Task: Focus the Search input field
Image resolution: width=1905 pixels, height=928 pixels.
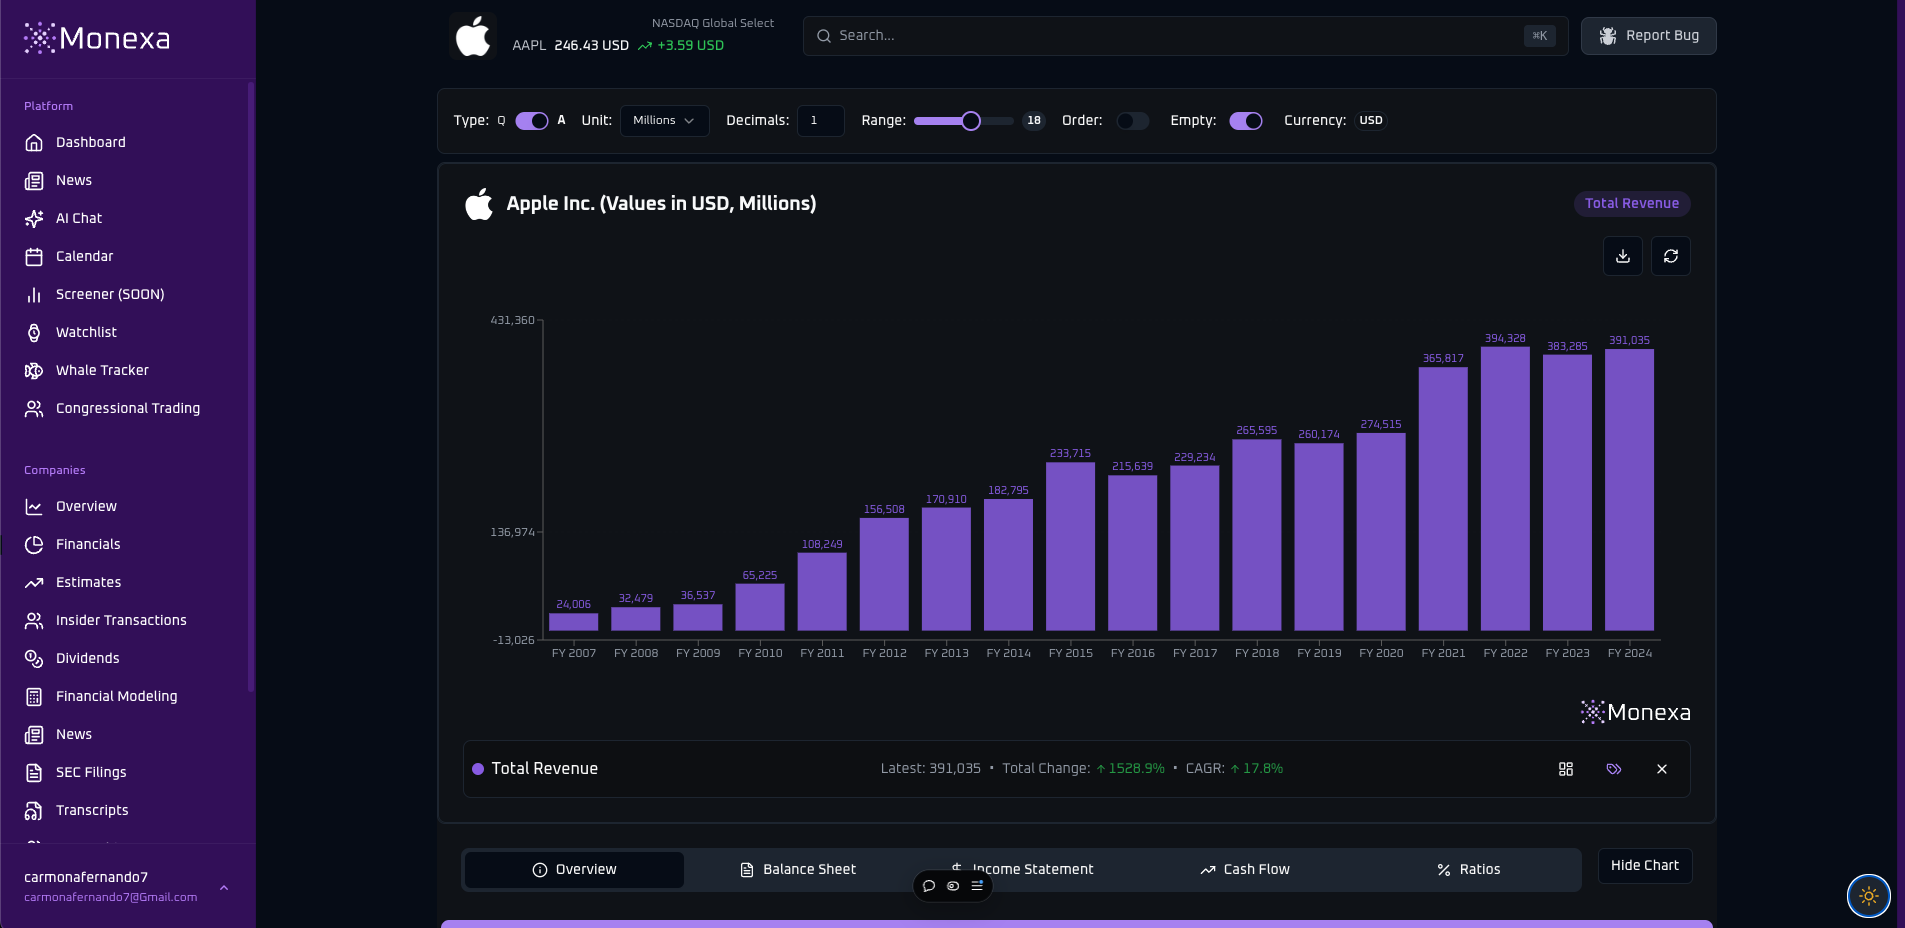Action: coord(1185,36)
